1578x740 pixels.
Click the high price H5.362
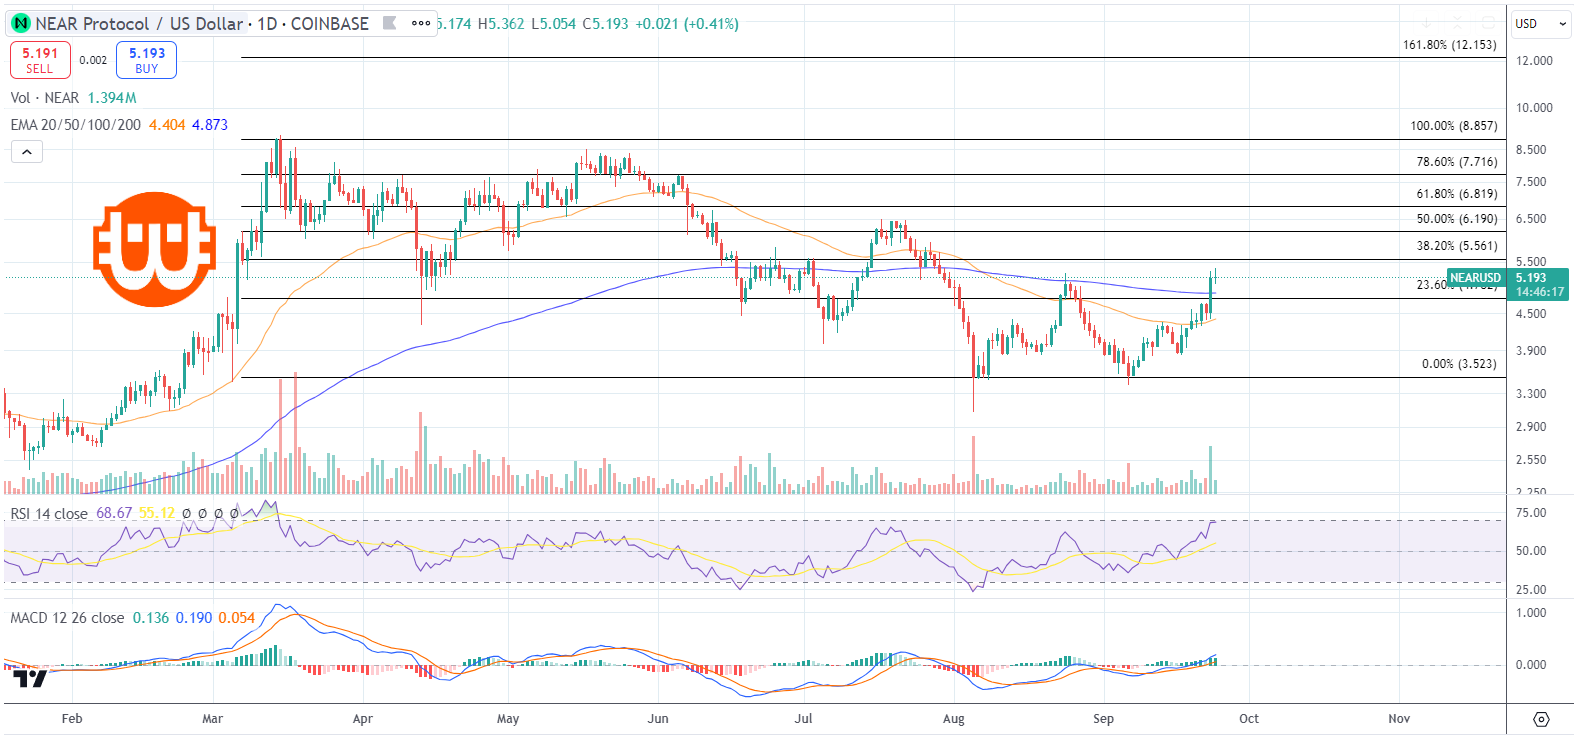501,23
